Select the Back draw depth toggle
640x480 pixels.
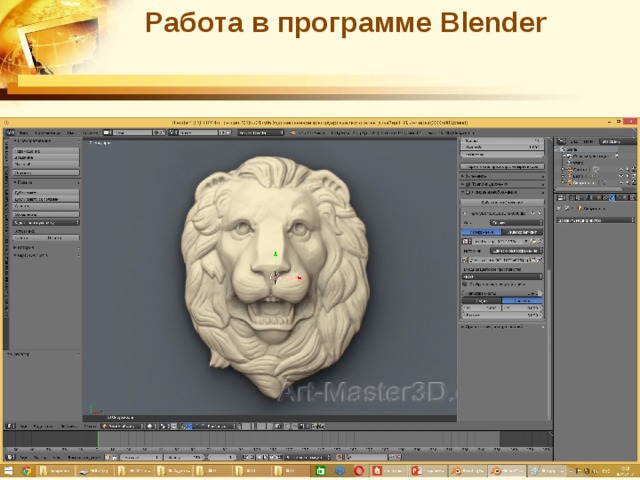tap(482, 301)
